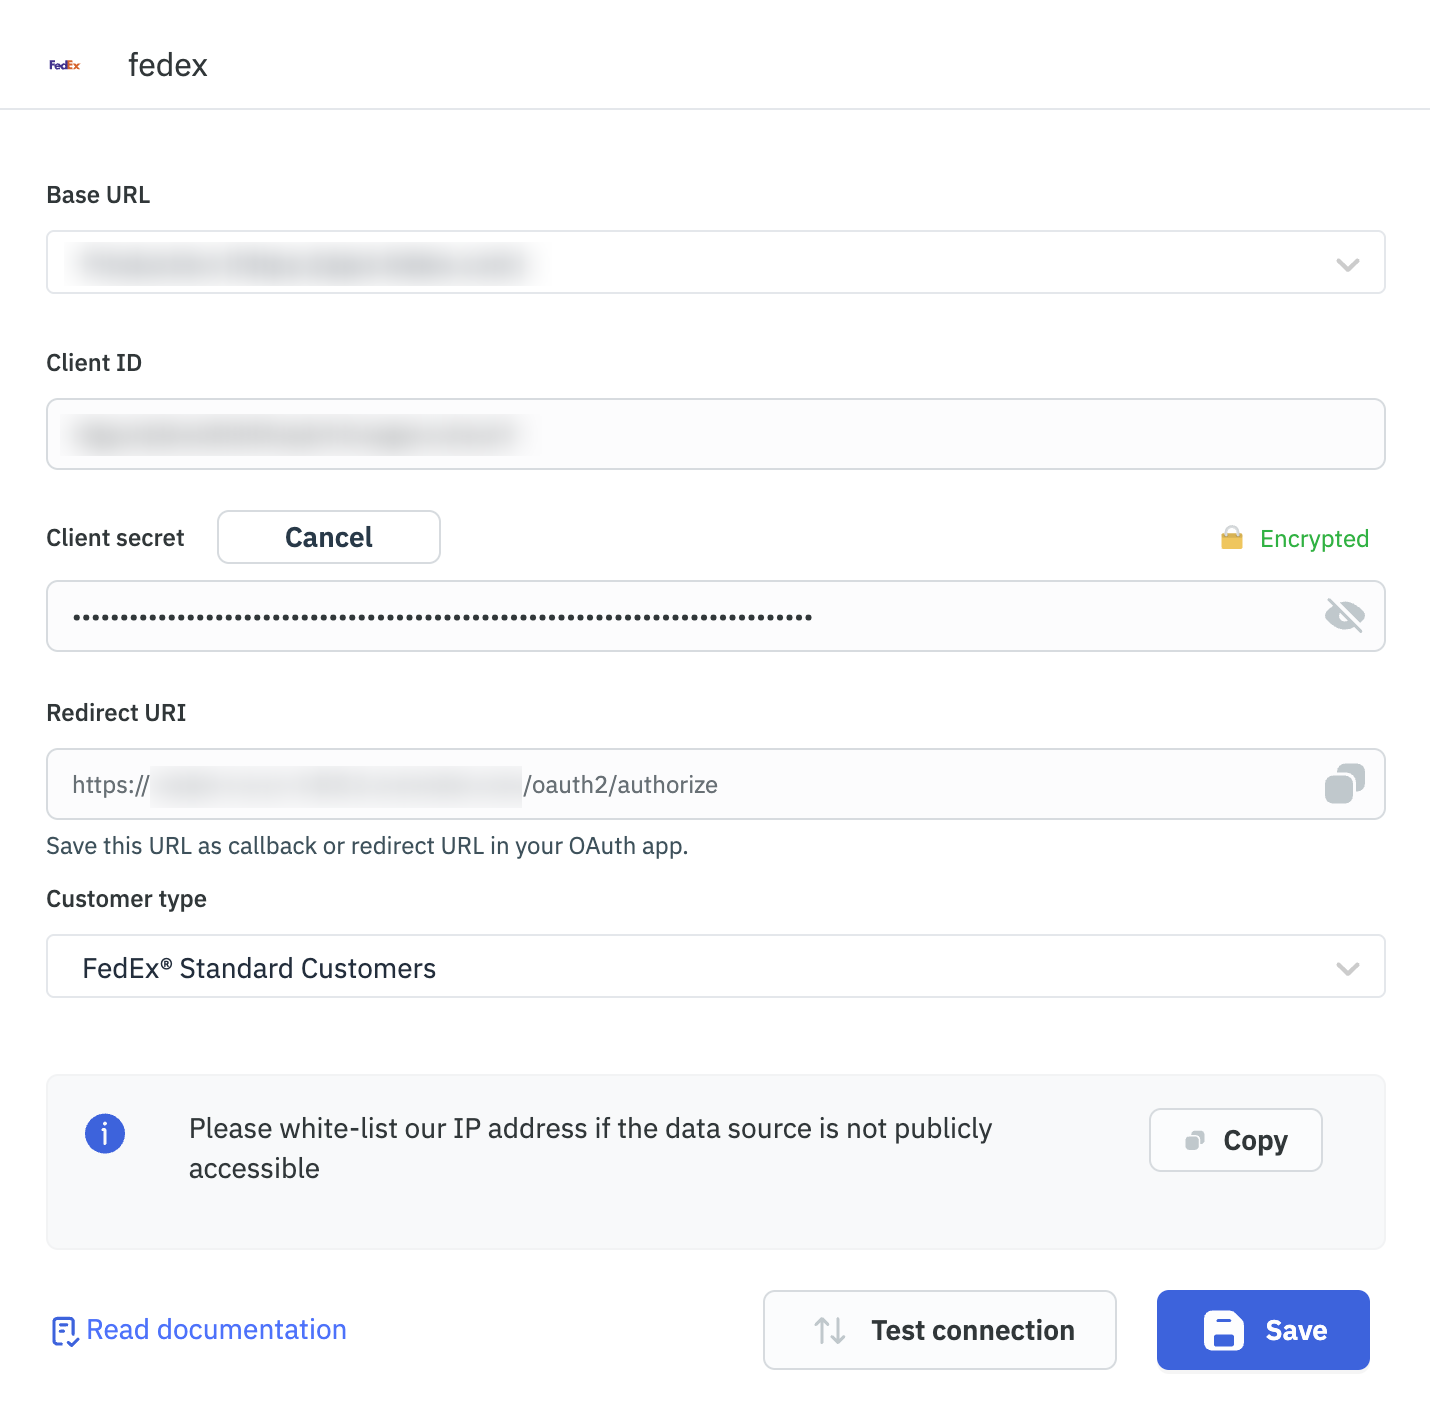Open the Base URL dropdown
1430x1418 pixels.
(1347, 263)
